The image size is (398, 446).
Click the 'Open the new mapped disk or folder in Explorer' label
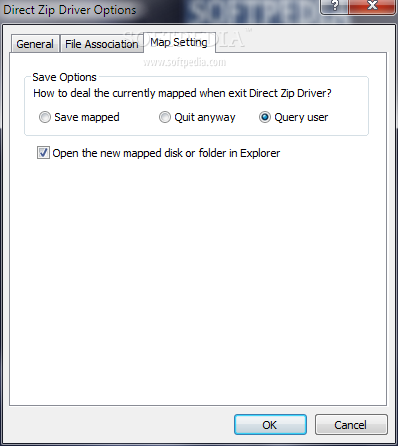[166, 153]
